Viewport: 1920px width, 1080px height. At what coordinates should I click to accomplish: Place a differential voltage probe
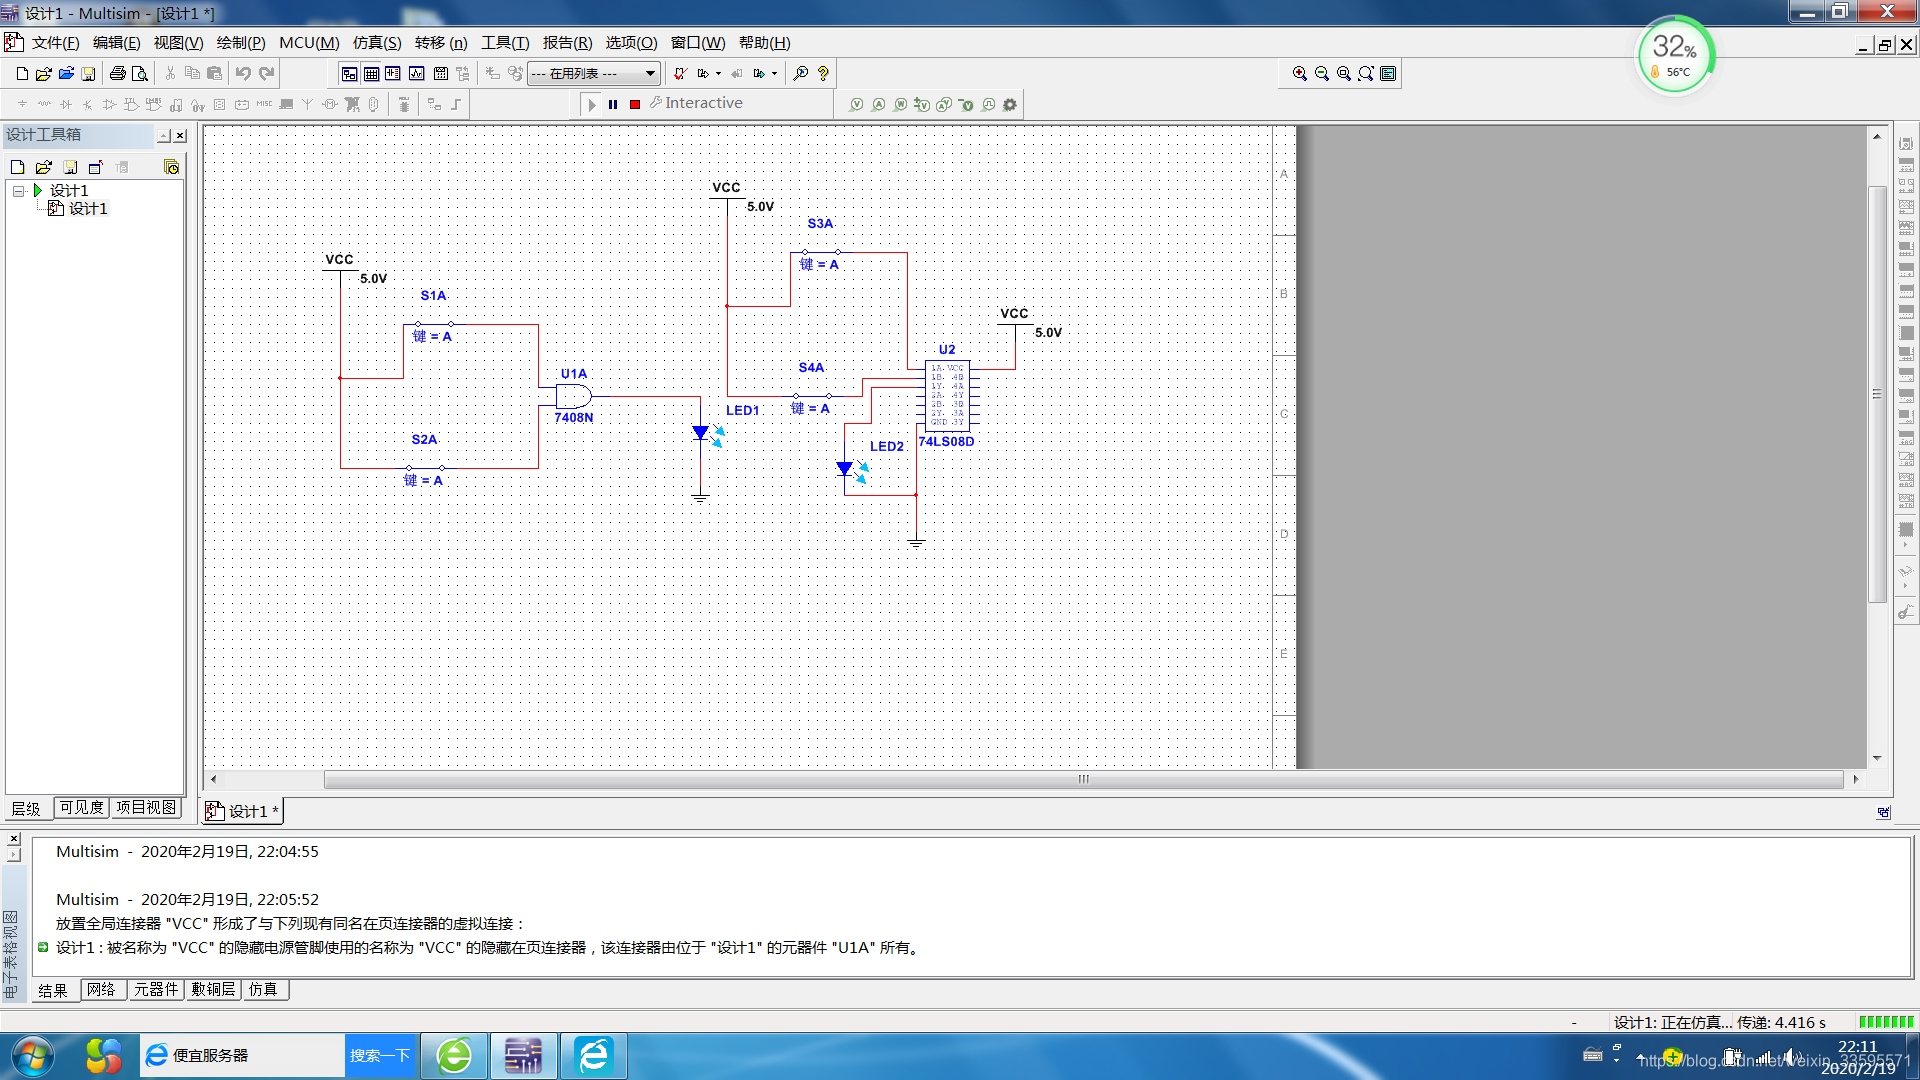click(922, 105)
